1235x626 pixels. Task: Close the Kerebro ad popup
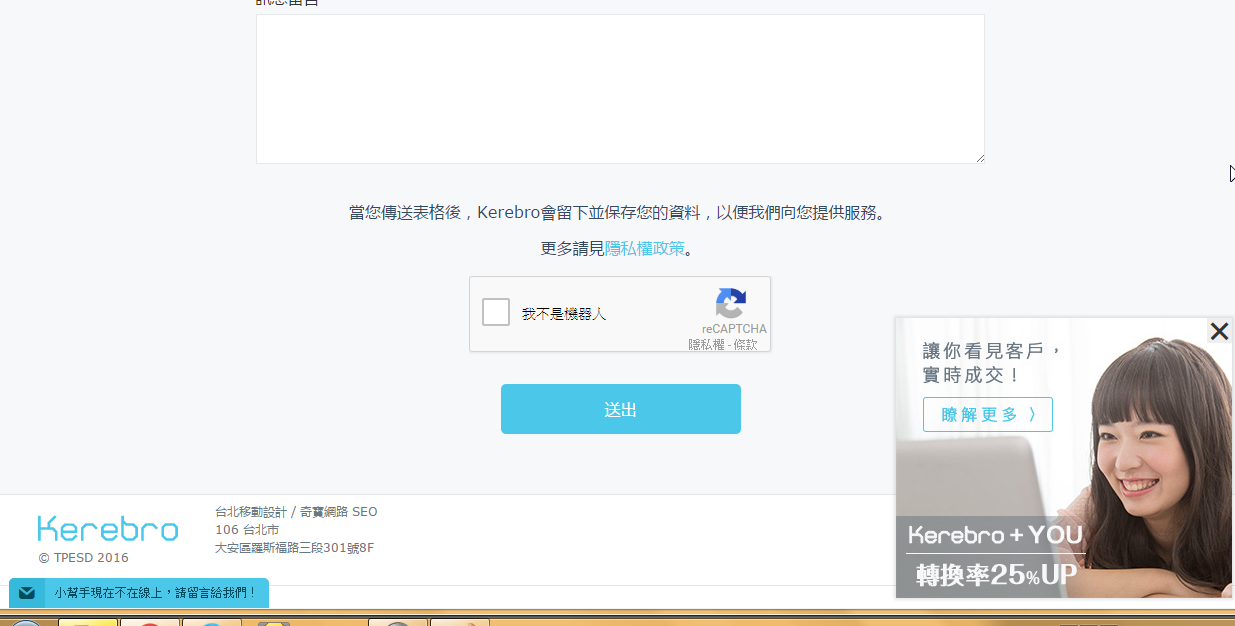[x=1218, y=332]
